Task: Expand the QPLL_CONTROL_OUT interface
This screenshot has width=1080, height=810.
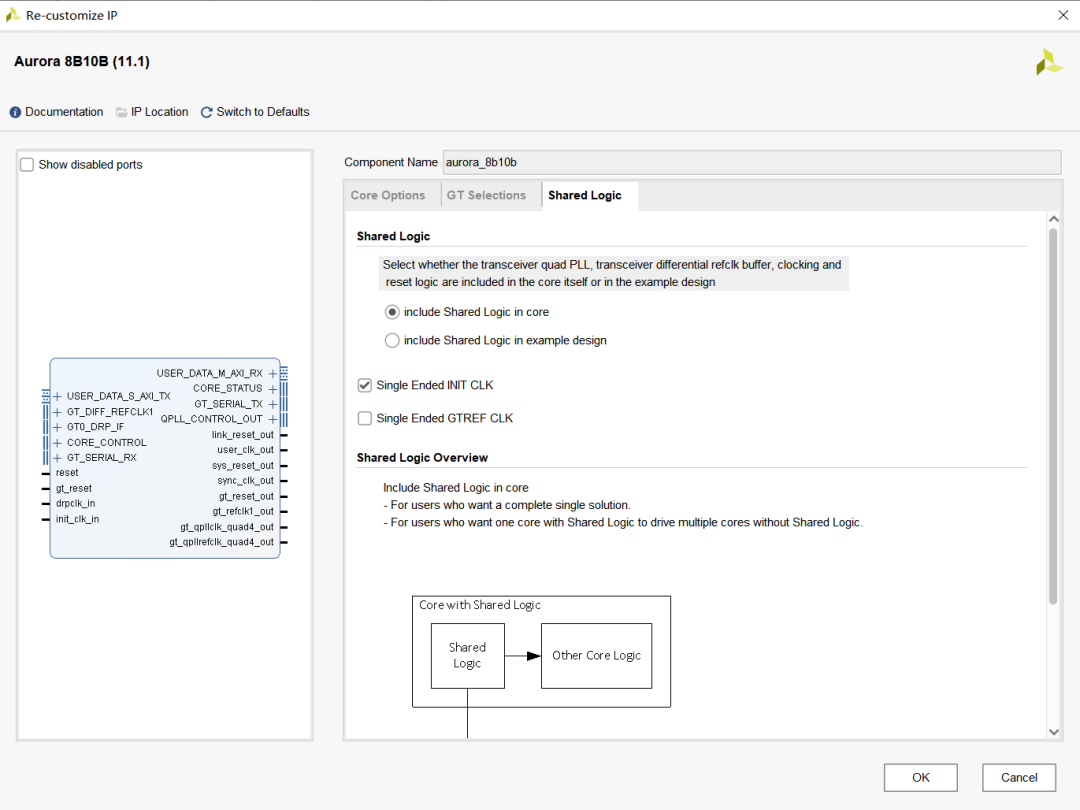Action: tap(273, 419)
